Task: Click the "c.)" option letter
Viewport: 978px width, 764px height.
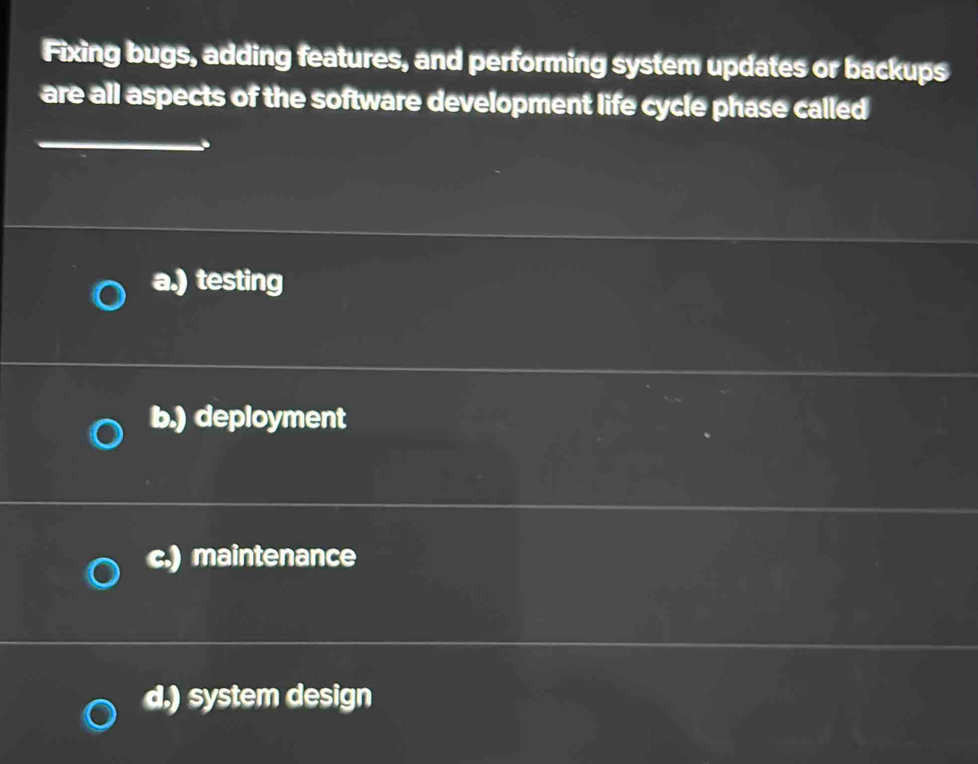Action: 165,557
